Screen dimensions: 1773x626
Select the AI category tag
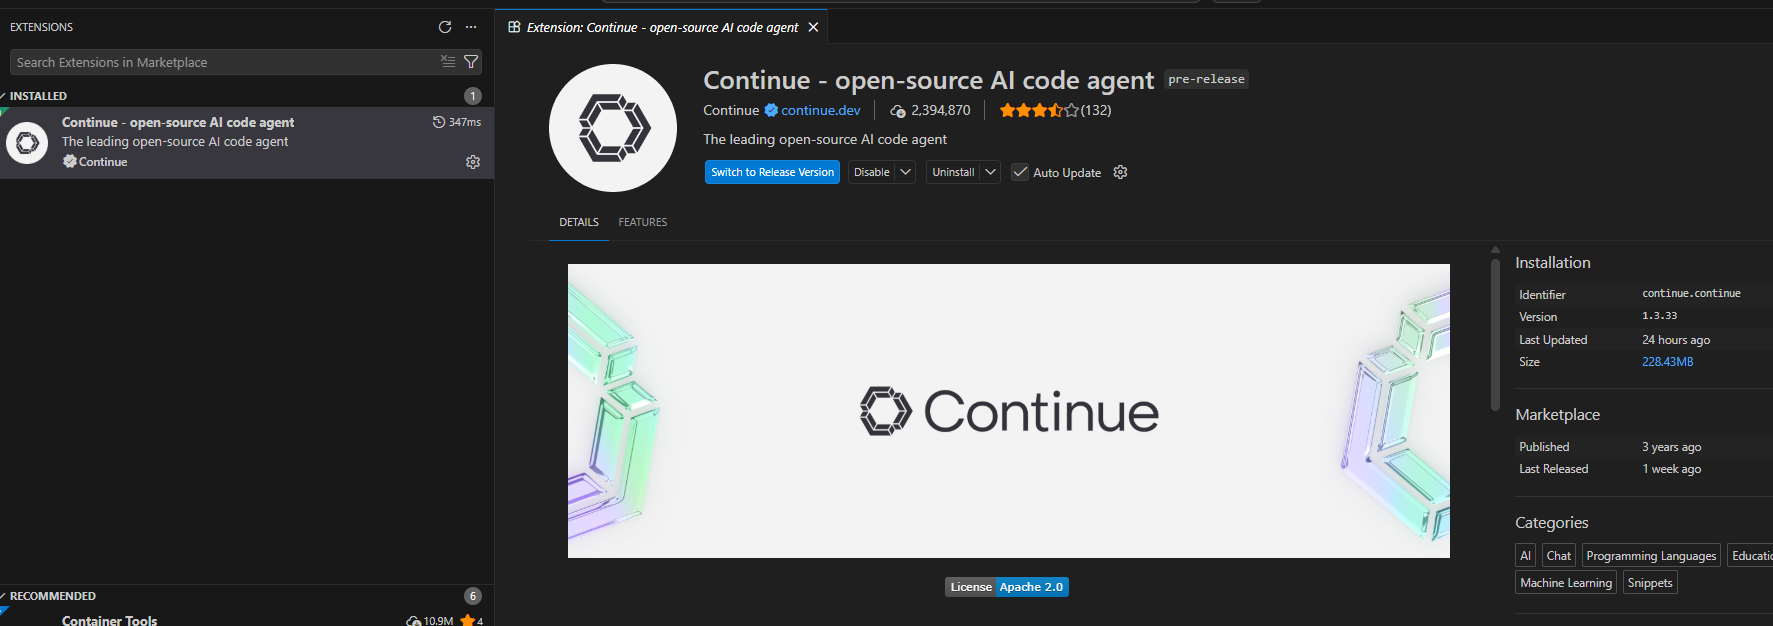tap(1525, 556)
